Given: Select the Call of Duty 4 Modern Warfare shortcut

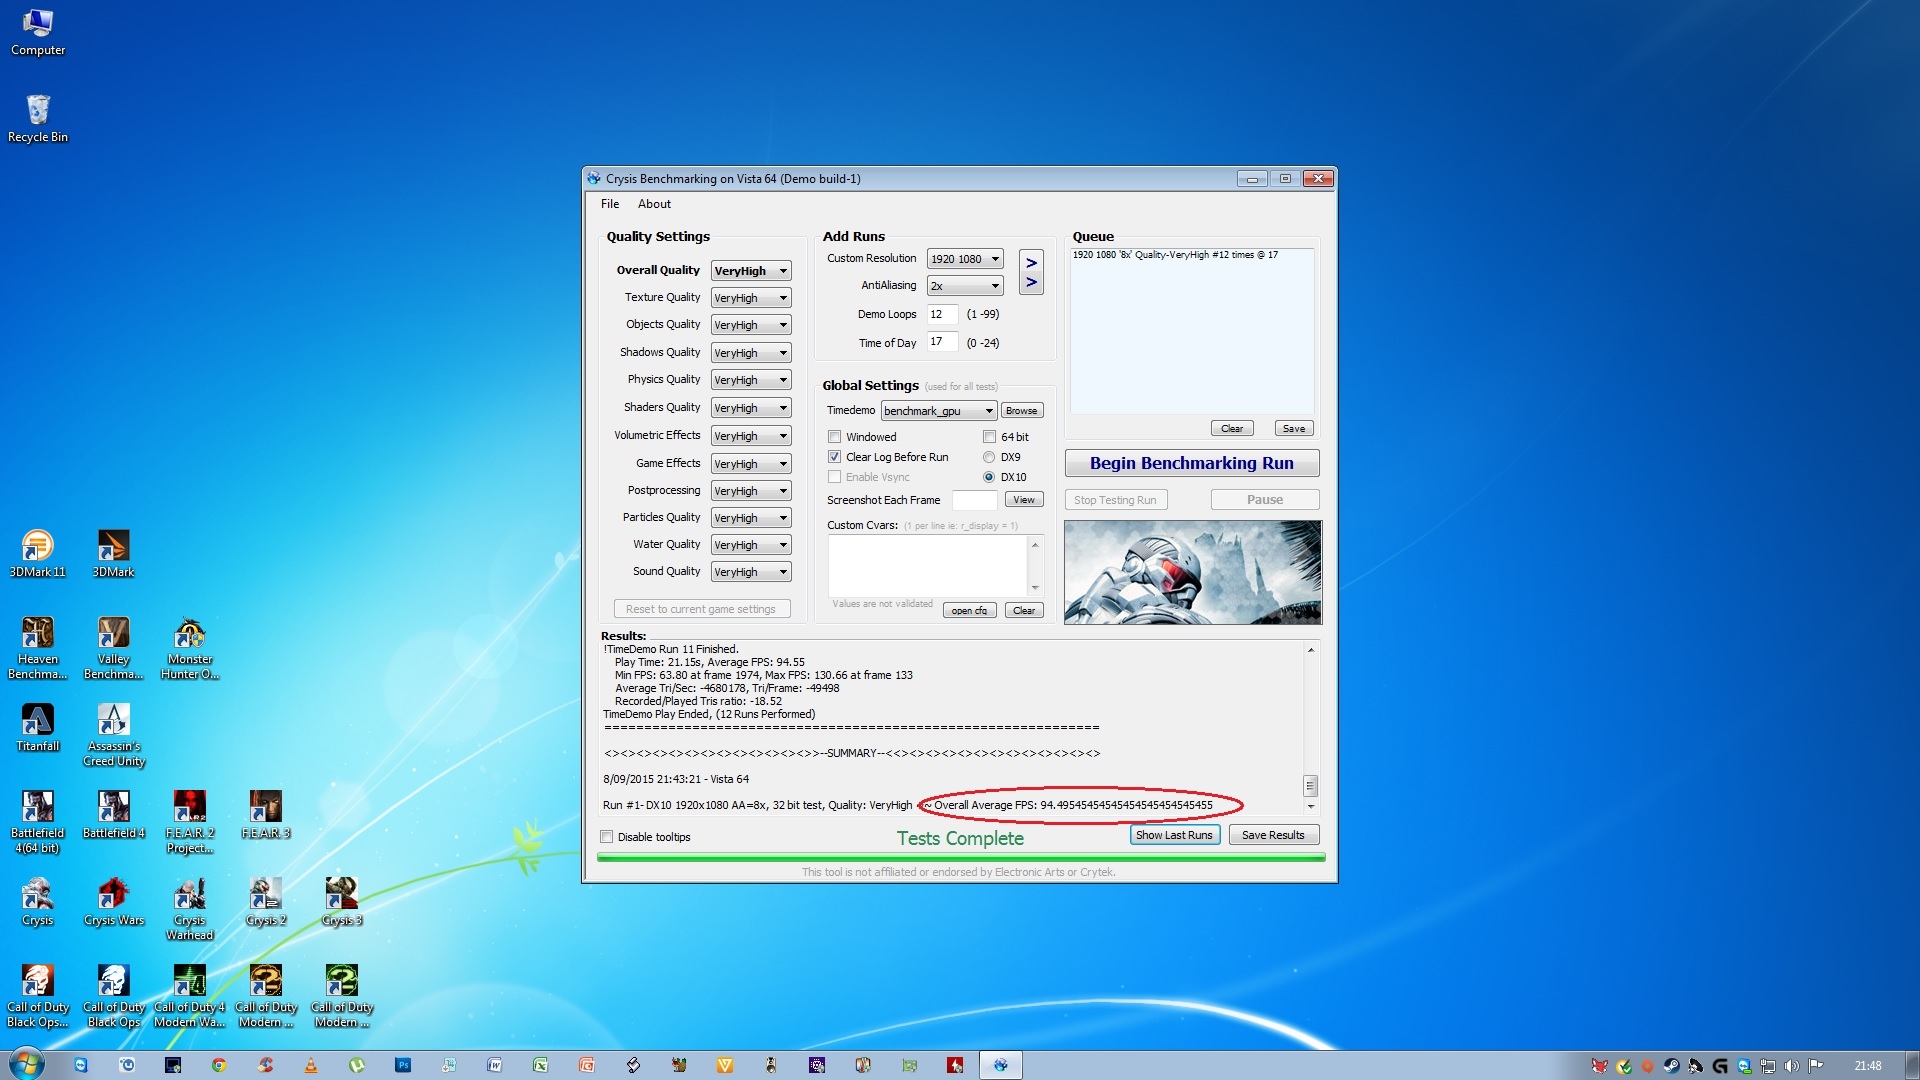Looking at the screenshot, I should [190, 995].
